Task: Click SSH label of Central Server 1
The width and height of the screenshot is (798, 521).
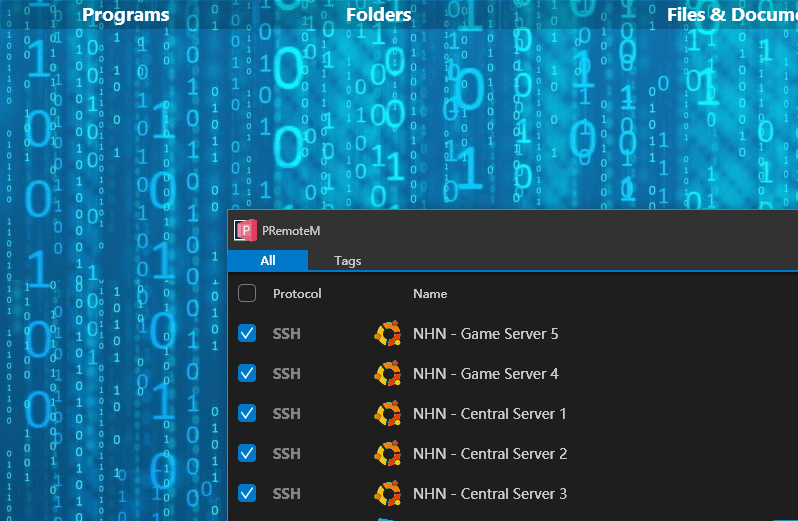Action: coord(287,414)
